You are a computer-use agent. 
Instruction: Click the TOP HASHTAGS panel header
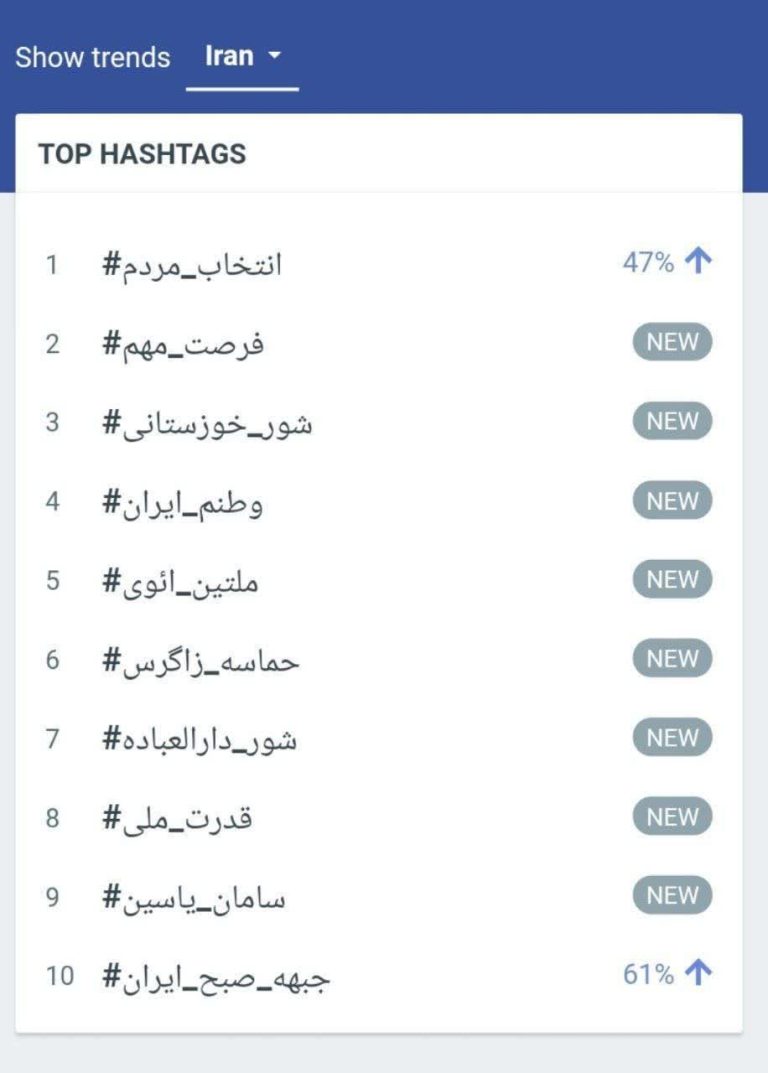pyautogui.click(x=142, y=154)
